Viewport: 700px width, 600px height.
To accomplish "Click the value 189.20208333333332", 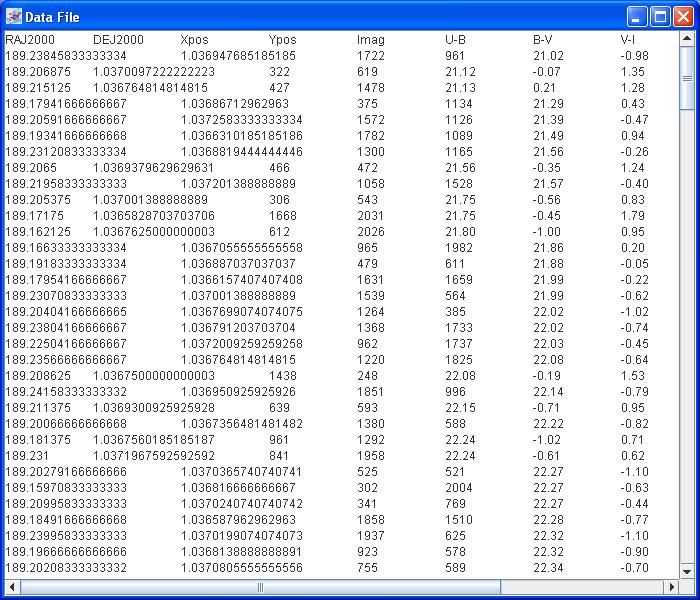I will 66,570.
